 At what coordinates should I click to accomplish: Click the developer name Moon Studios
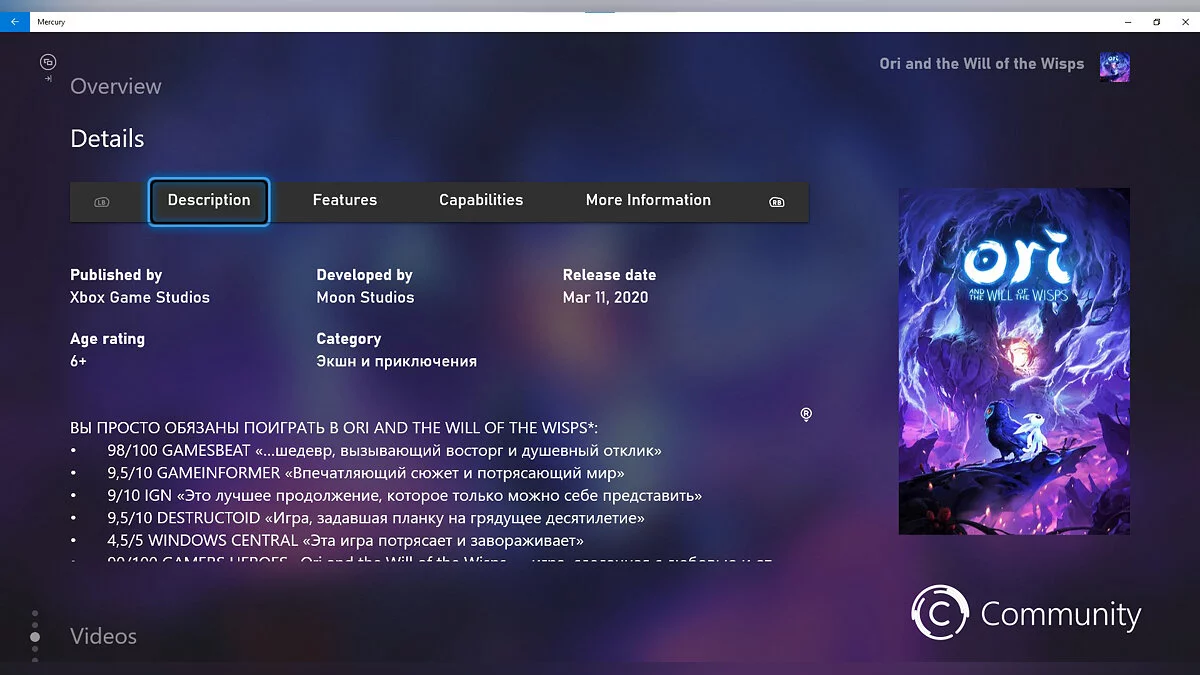coord(365,297)
